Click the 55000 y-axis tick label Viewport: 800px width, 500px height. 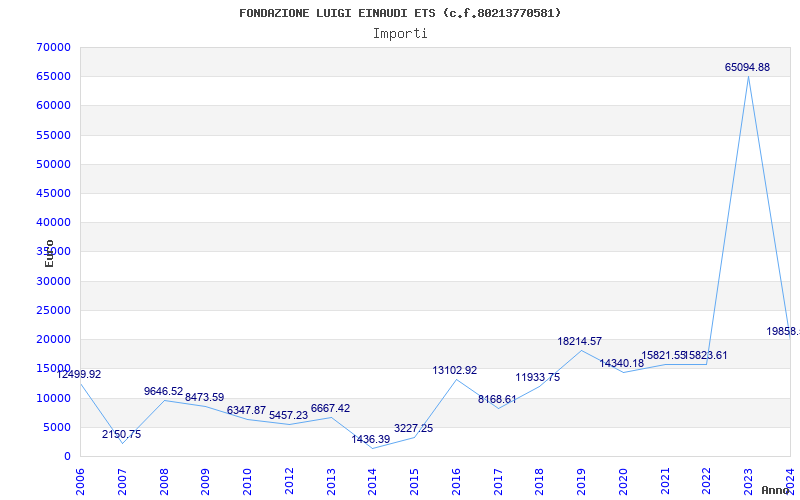point(54,135)
